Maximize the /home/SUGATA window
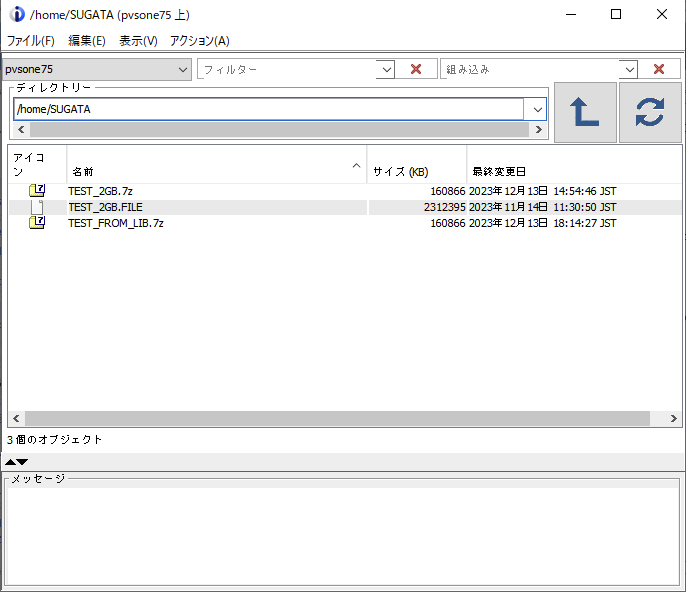 tap(616, 14)
